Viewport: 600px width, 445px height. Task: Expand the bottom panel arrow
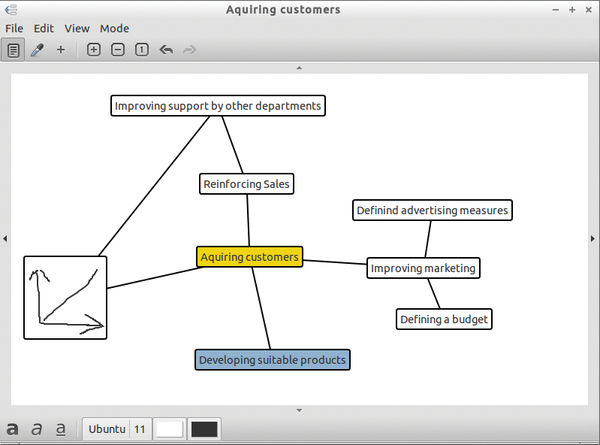[x=299, y=410]
